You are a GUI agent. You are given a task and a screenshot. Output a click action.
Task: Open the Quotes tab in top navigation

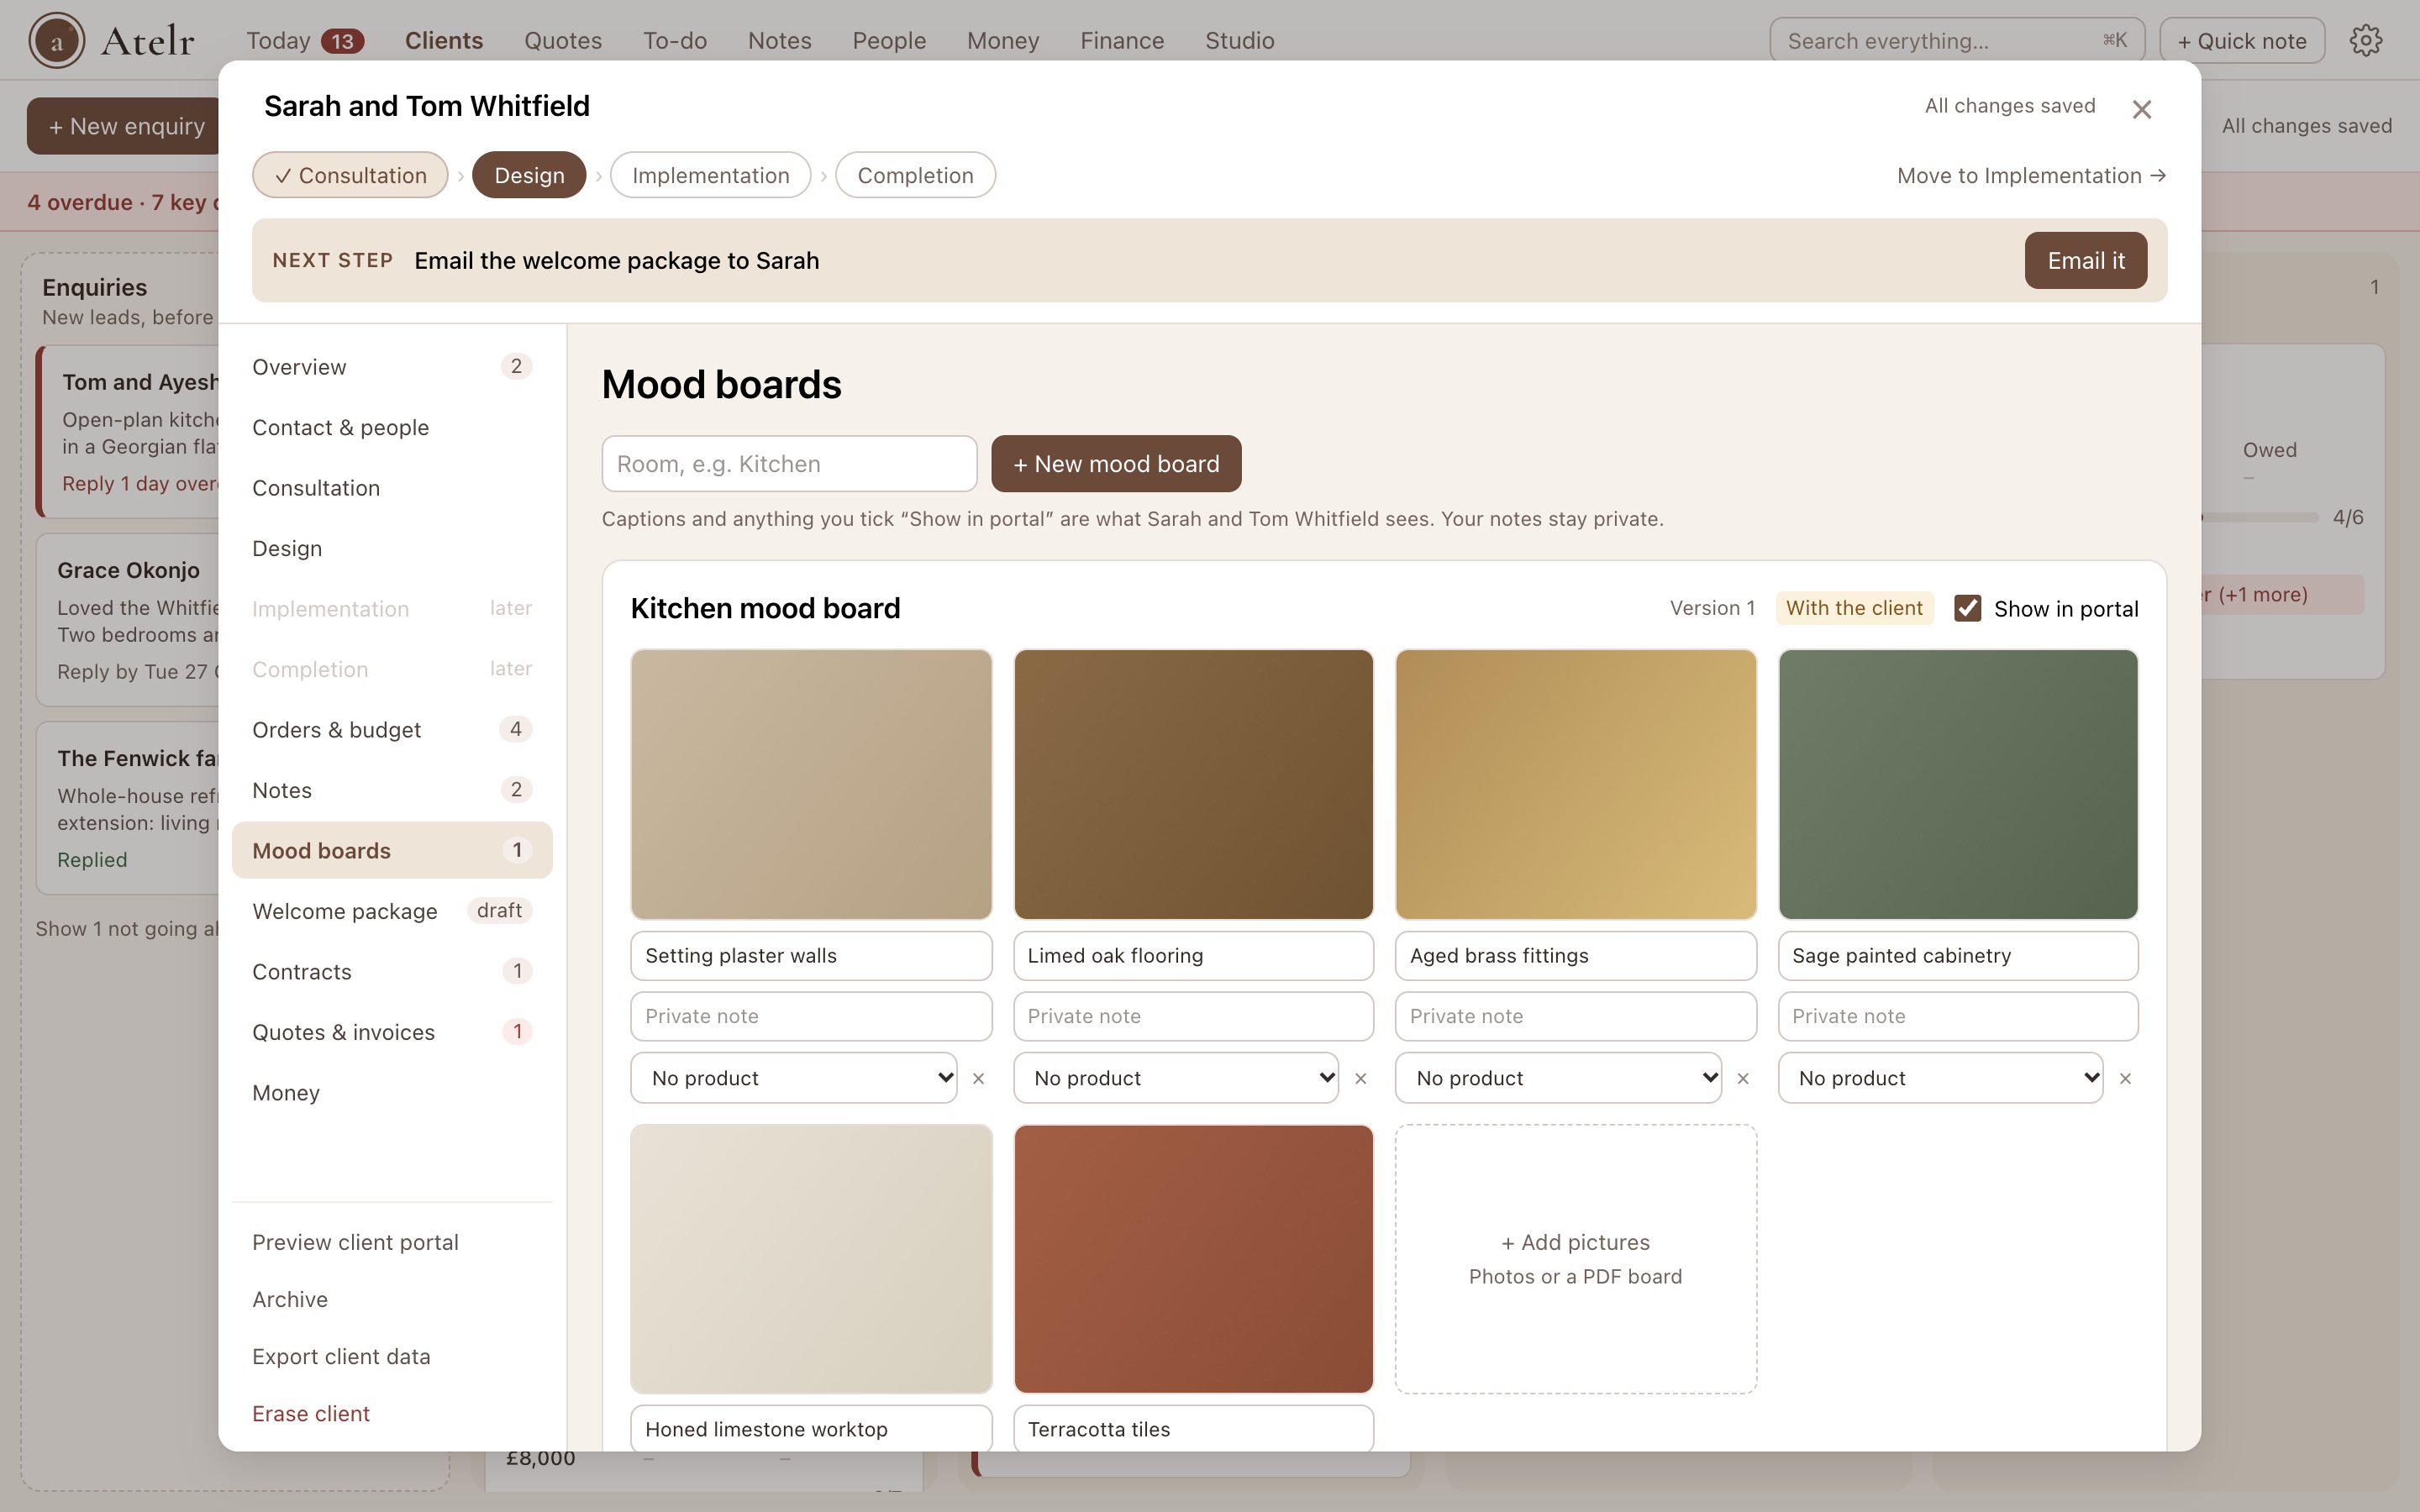(x=563, y=40)
